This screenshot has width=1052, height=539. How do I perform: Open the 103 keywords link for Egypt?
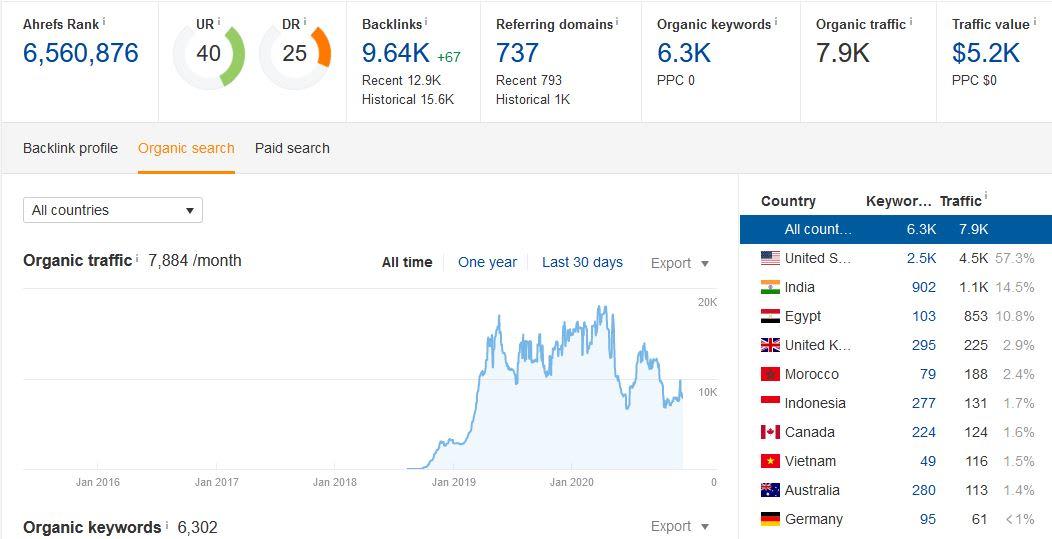click(924, 316)
